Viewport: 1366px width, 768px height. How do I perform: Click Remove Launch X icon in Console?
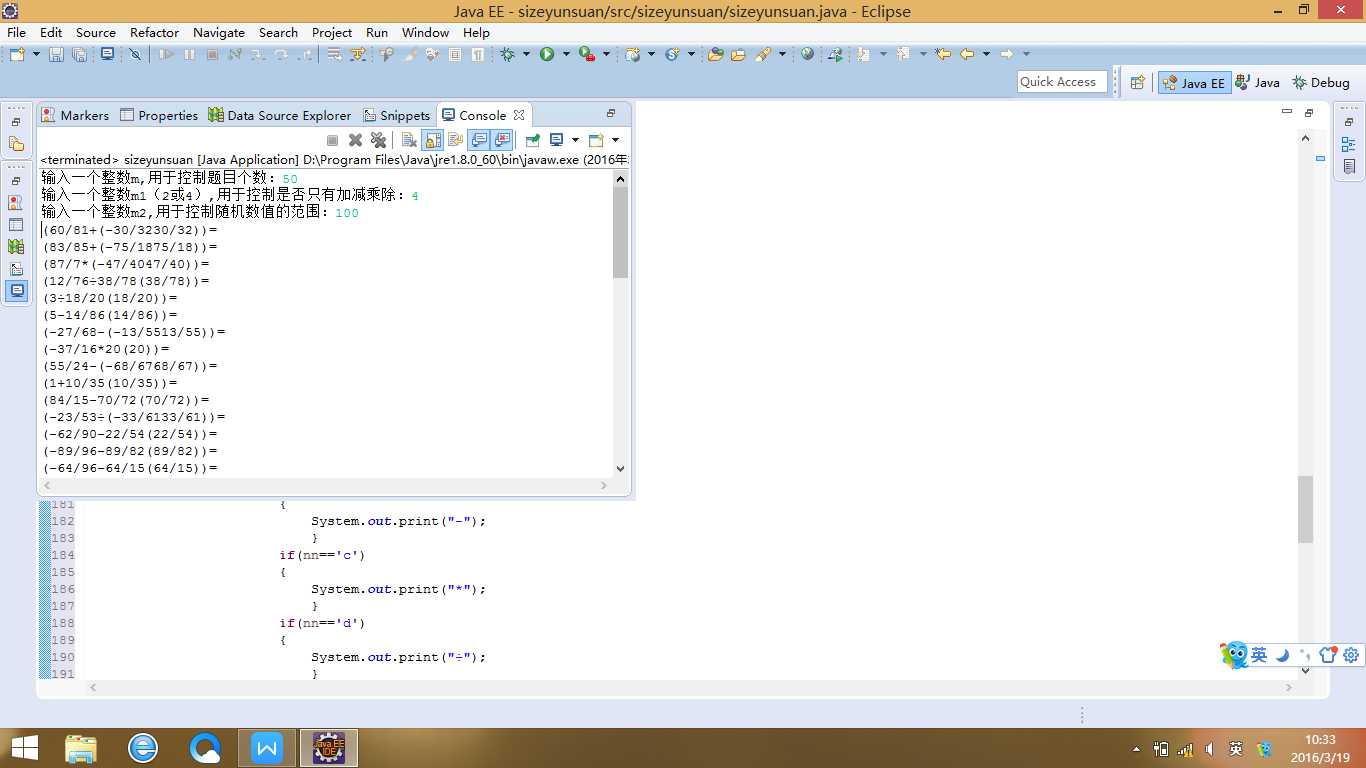[x=355, y=140]
